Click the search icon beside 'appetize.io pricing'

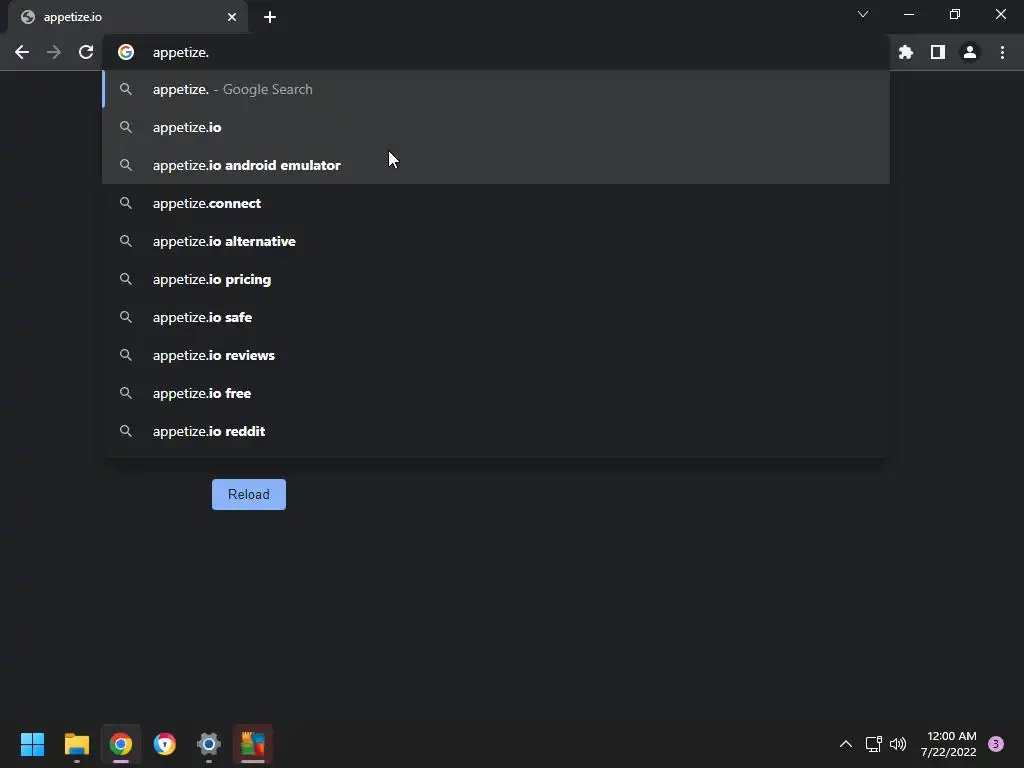(126, 280)
